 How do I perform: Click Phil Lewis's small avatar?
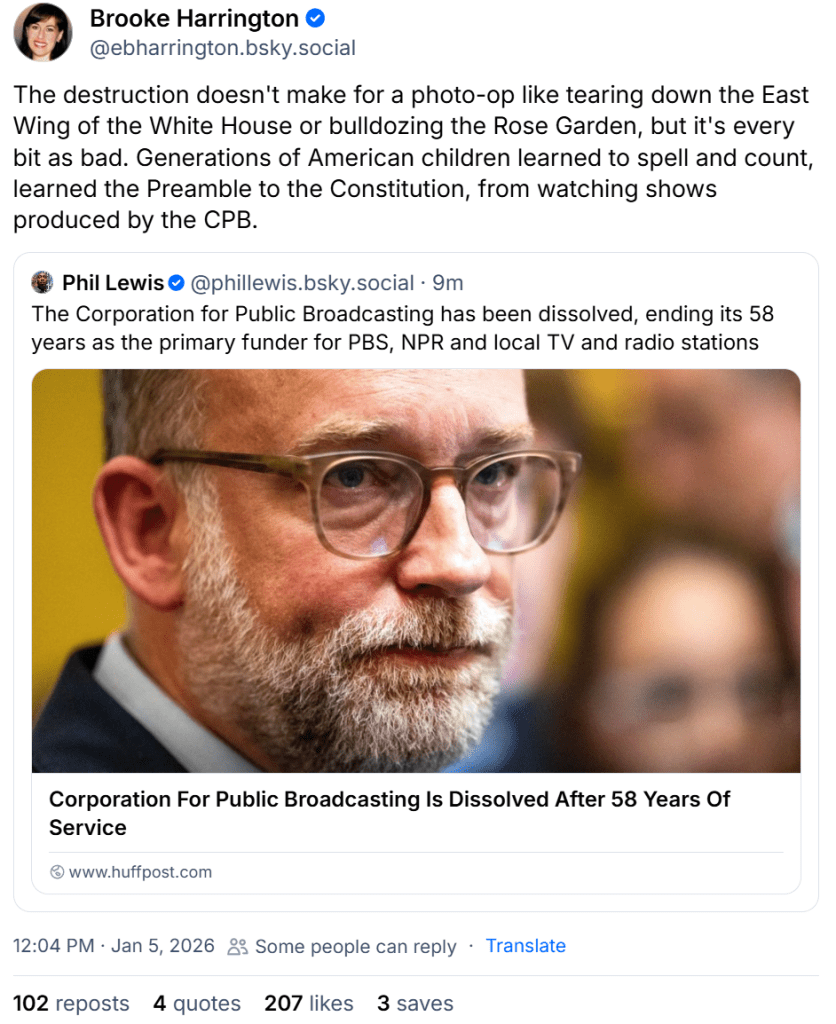[43, 282]
